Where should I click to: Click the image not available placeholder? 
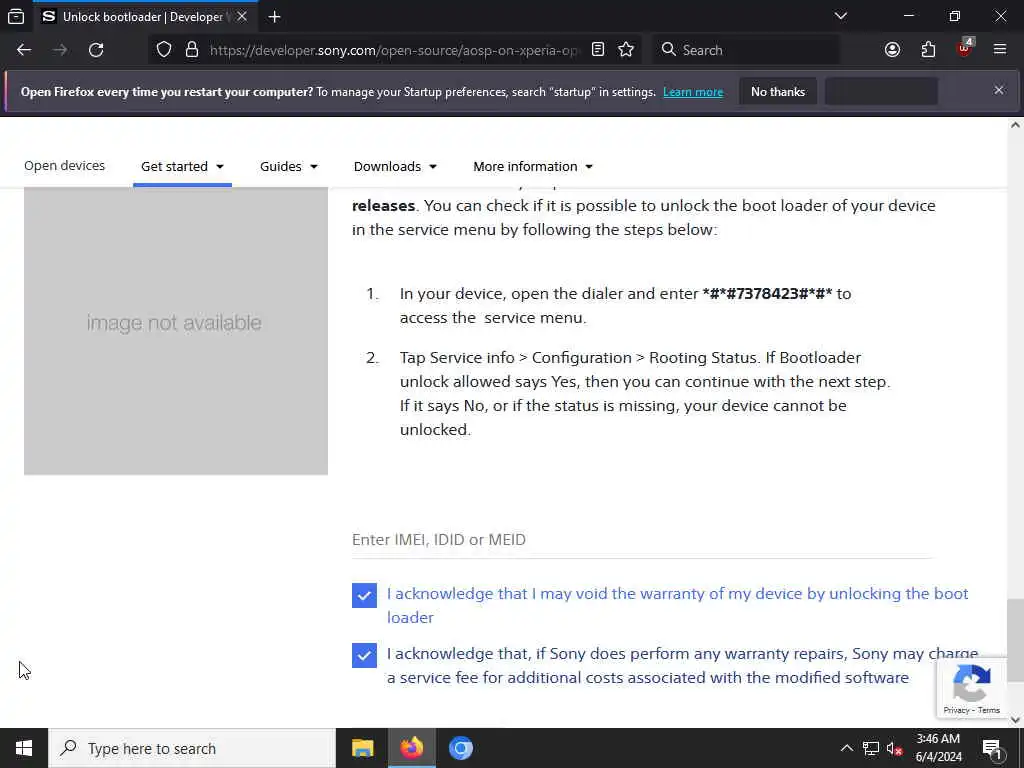click(176, 330)
